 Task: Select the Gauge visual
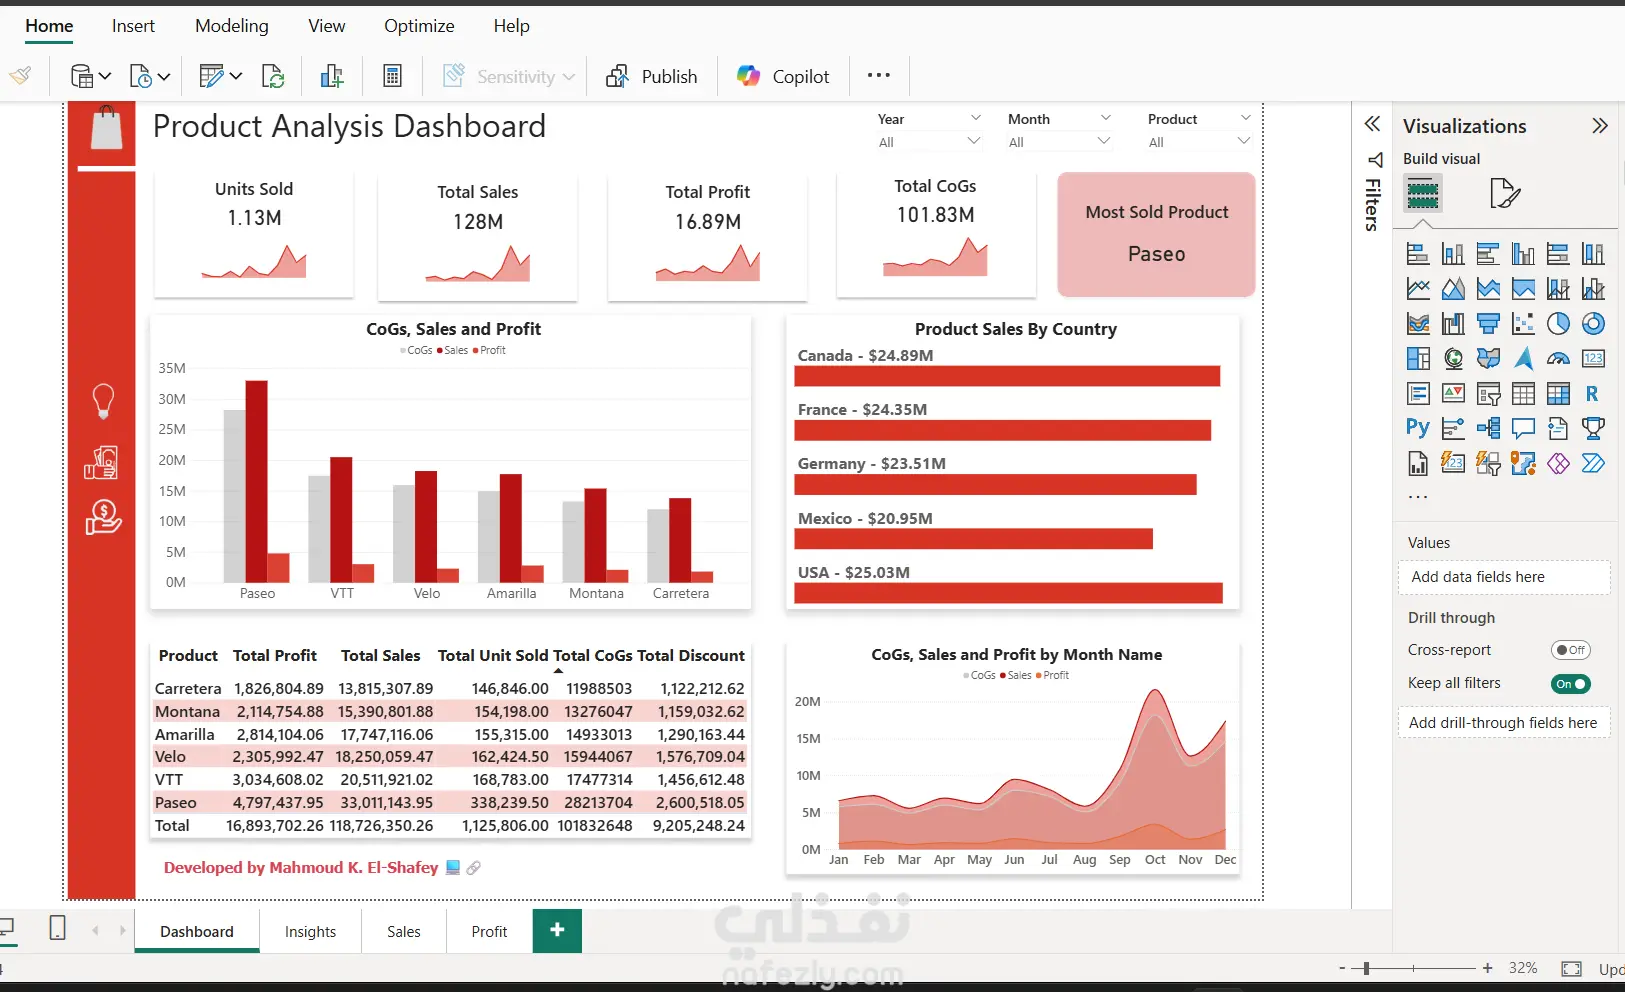1558,359
